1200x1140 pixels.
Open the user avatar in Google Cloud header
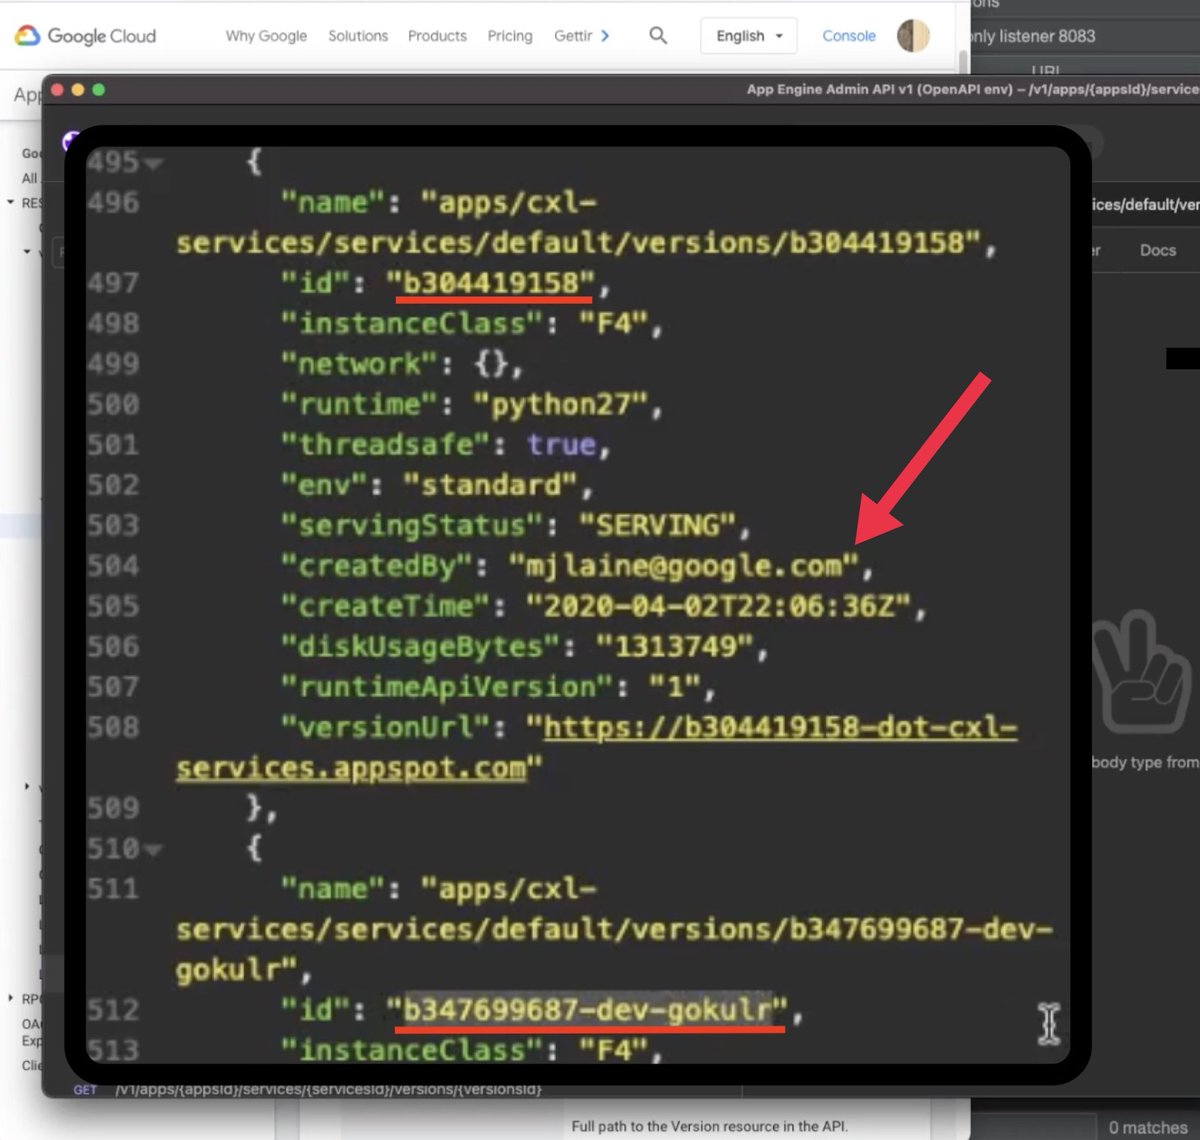tap(913, 36)
